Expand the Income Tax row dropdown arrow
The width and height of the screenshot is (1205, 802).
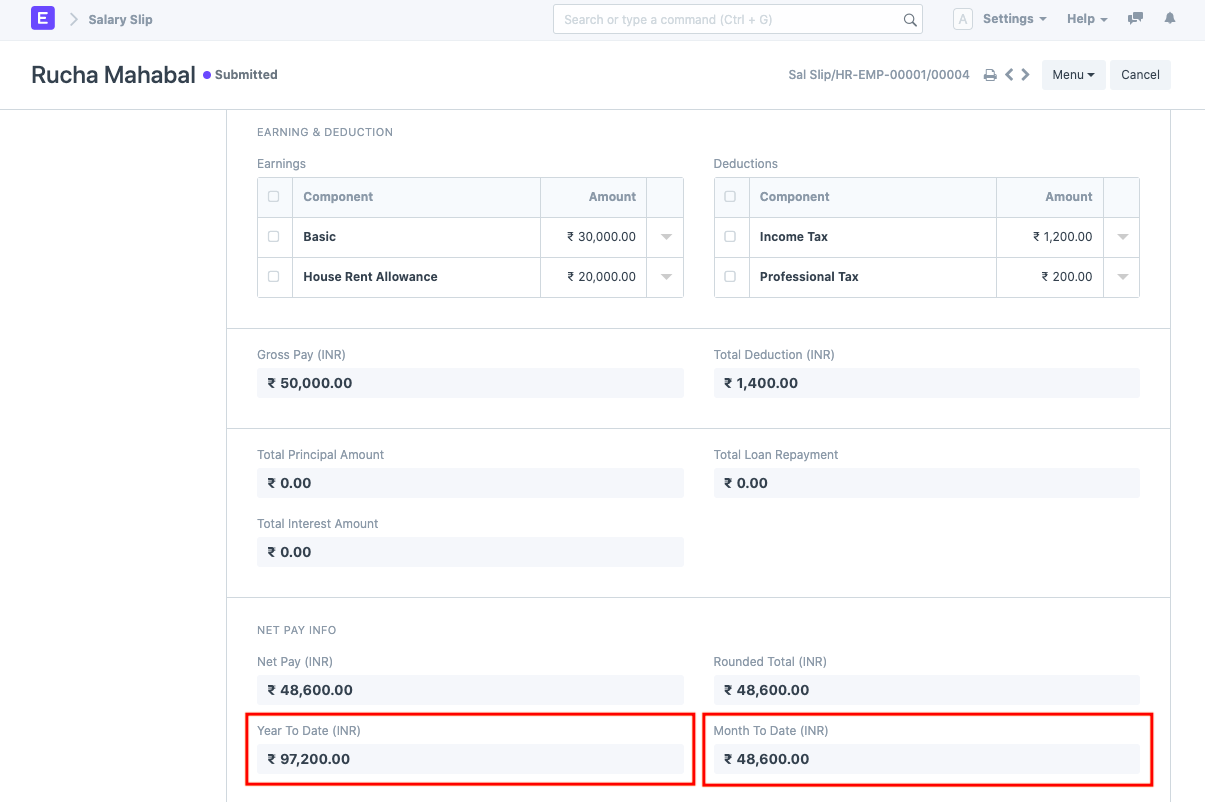(1122, 237)
